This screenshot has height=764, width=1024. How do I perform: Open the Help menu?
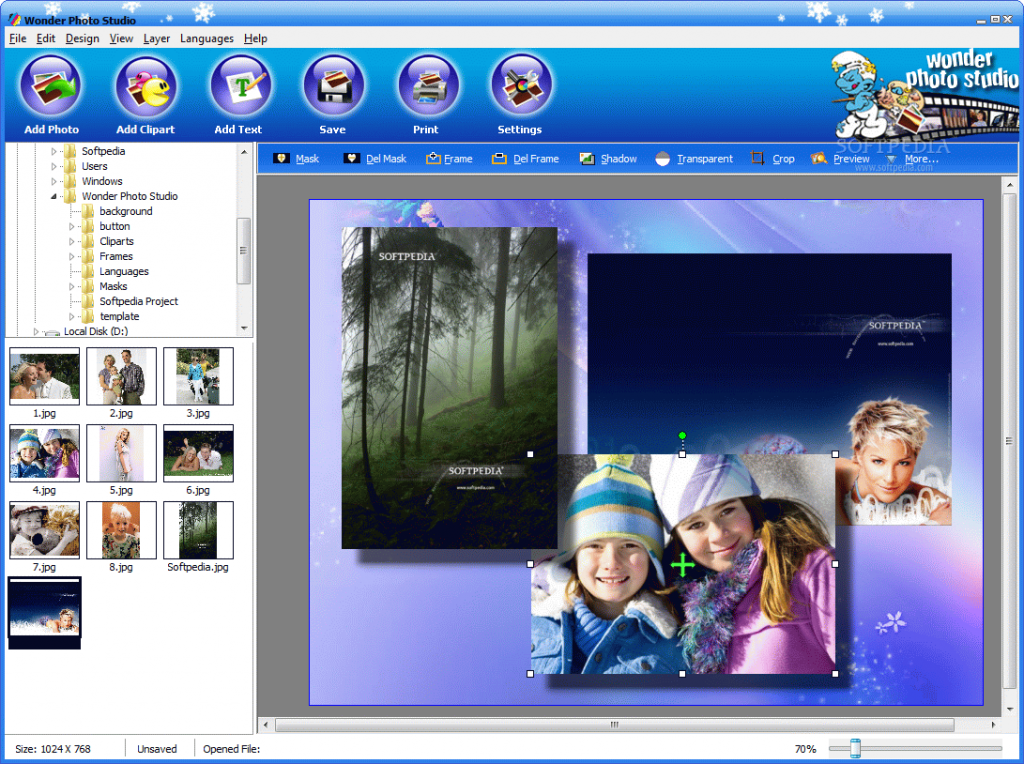[255, 39]
